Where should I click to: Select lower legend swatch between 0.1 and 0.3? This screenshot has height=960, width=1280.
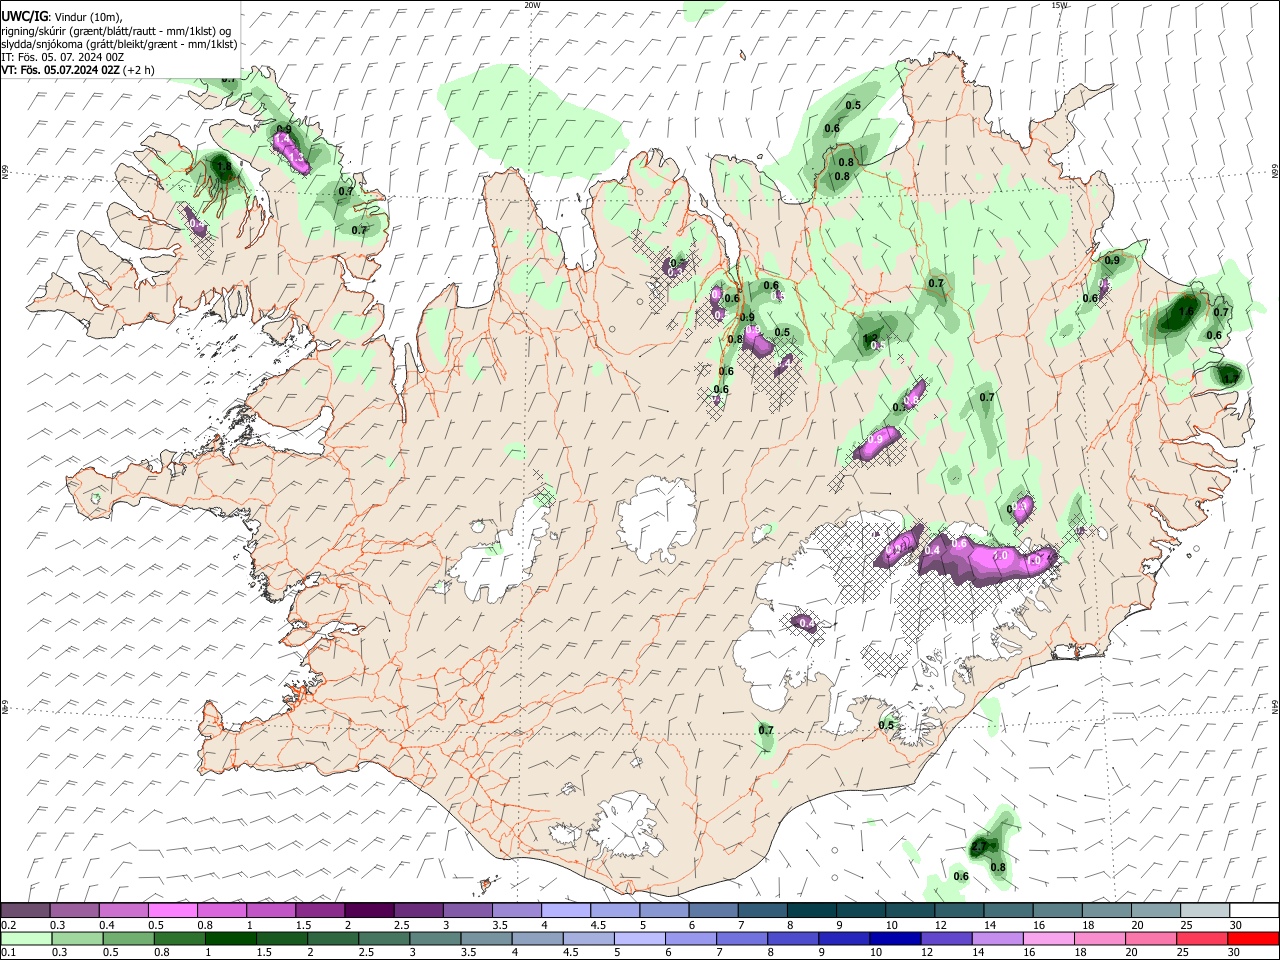(x=25, y=939)
